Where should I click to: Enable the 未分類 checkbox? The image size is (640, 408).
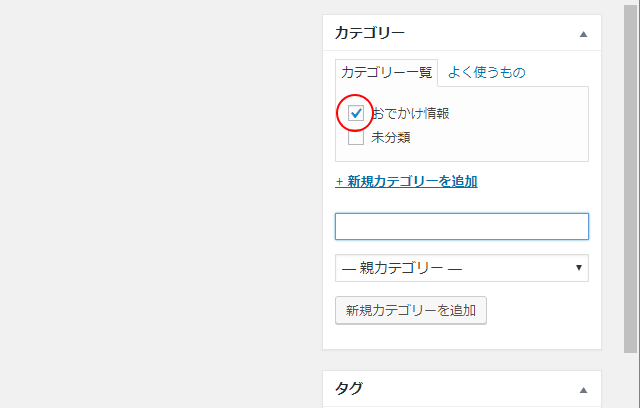point(356,137)
